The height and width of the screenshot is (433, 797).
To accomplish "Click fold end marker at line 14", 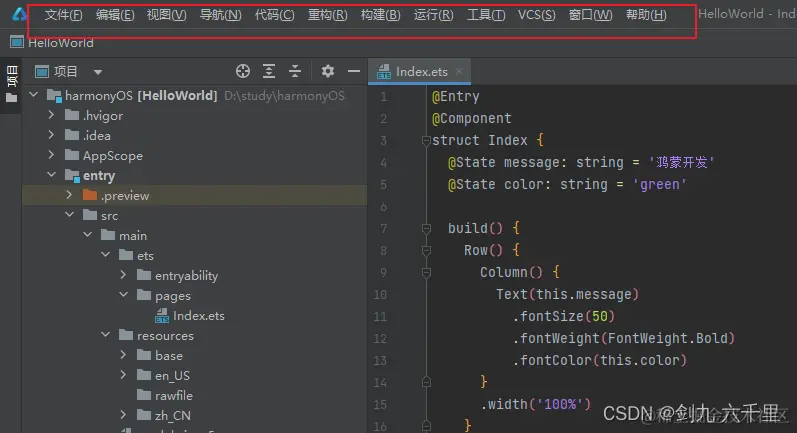I will click(x=426, y=382).
